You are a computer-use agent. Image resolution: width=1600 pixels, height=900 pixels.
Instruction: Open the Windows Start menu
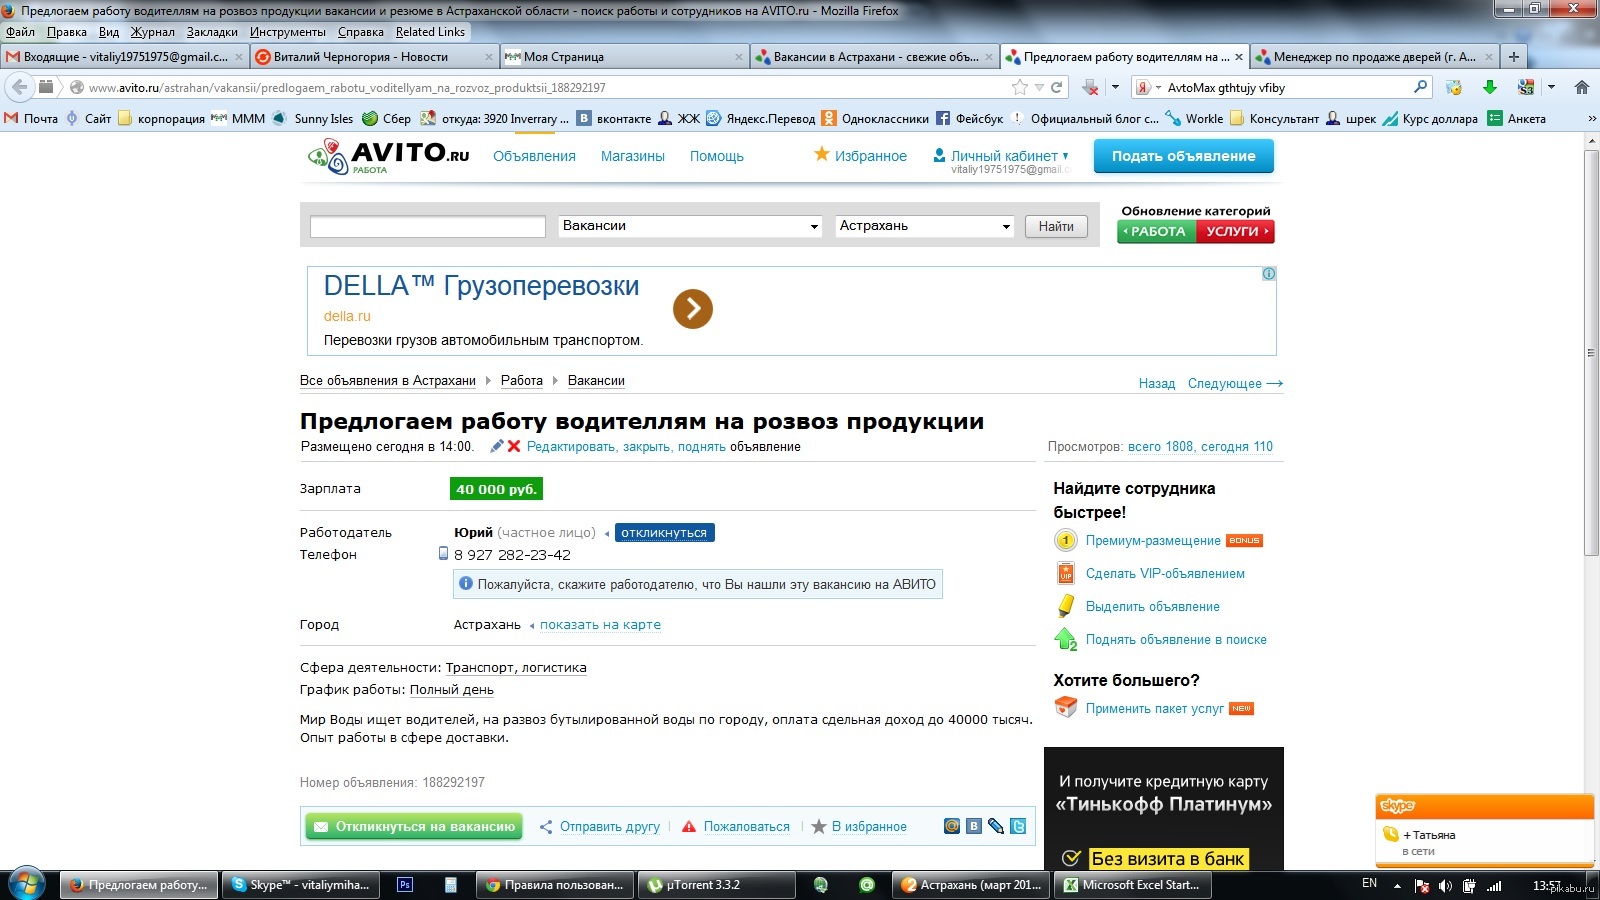pyautogui.click(x=26, y=884)
